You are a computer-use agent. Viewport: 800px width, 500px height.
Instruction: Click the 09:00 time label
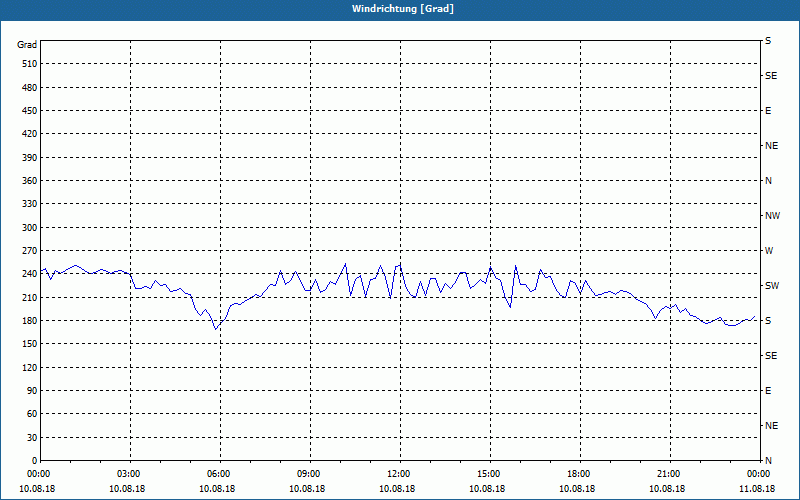(x=310, y=474)
